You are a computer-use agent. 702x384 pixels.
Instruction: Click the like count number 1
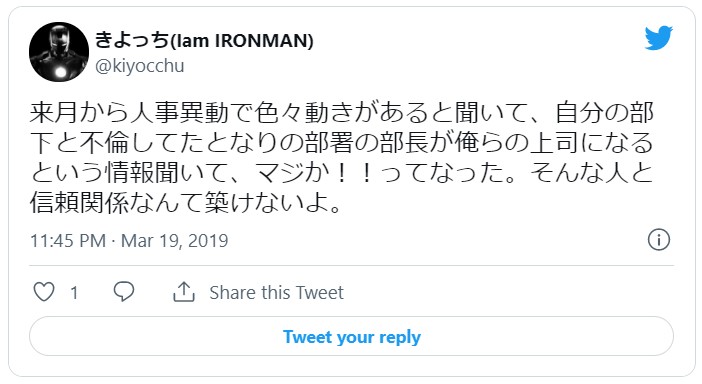tap(74, 293)
